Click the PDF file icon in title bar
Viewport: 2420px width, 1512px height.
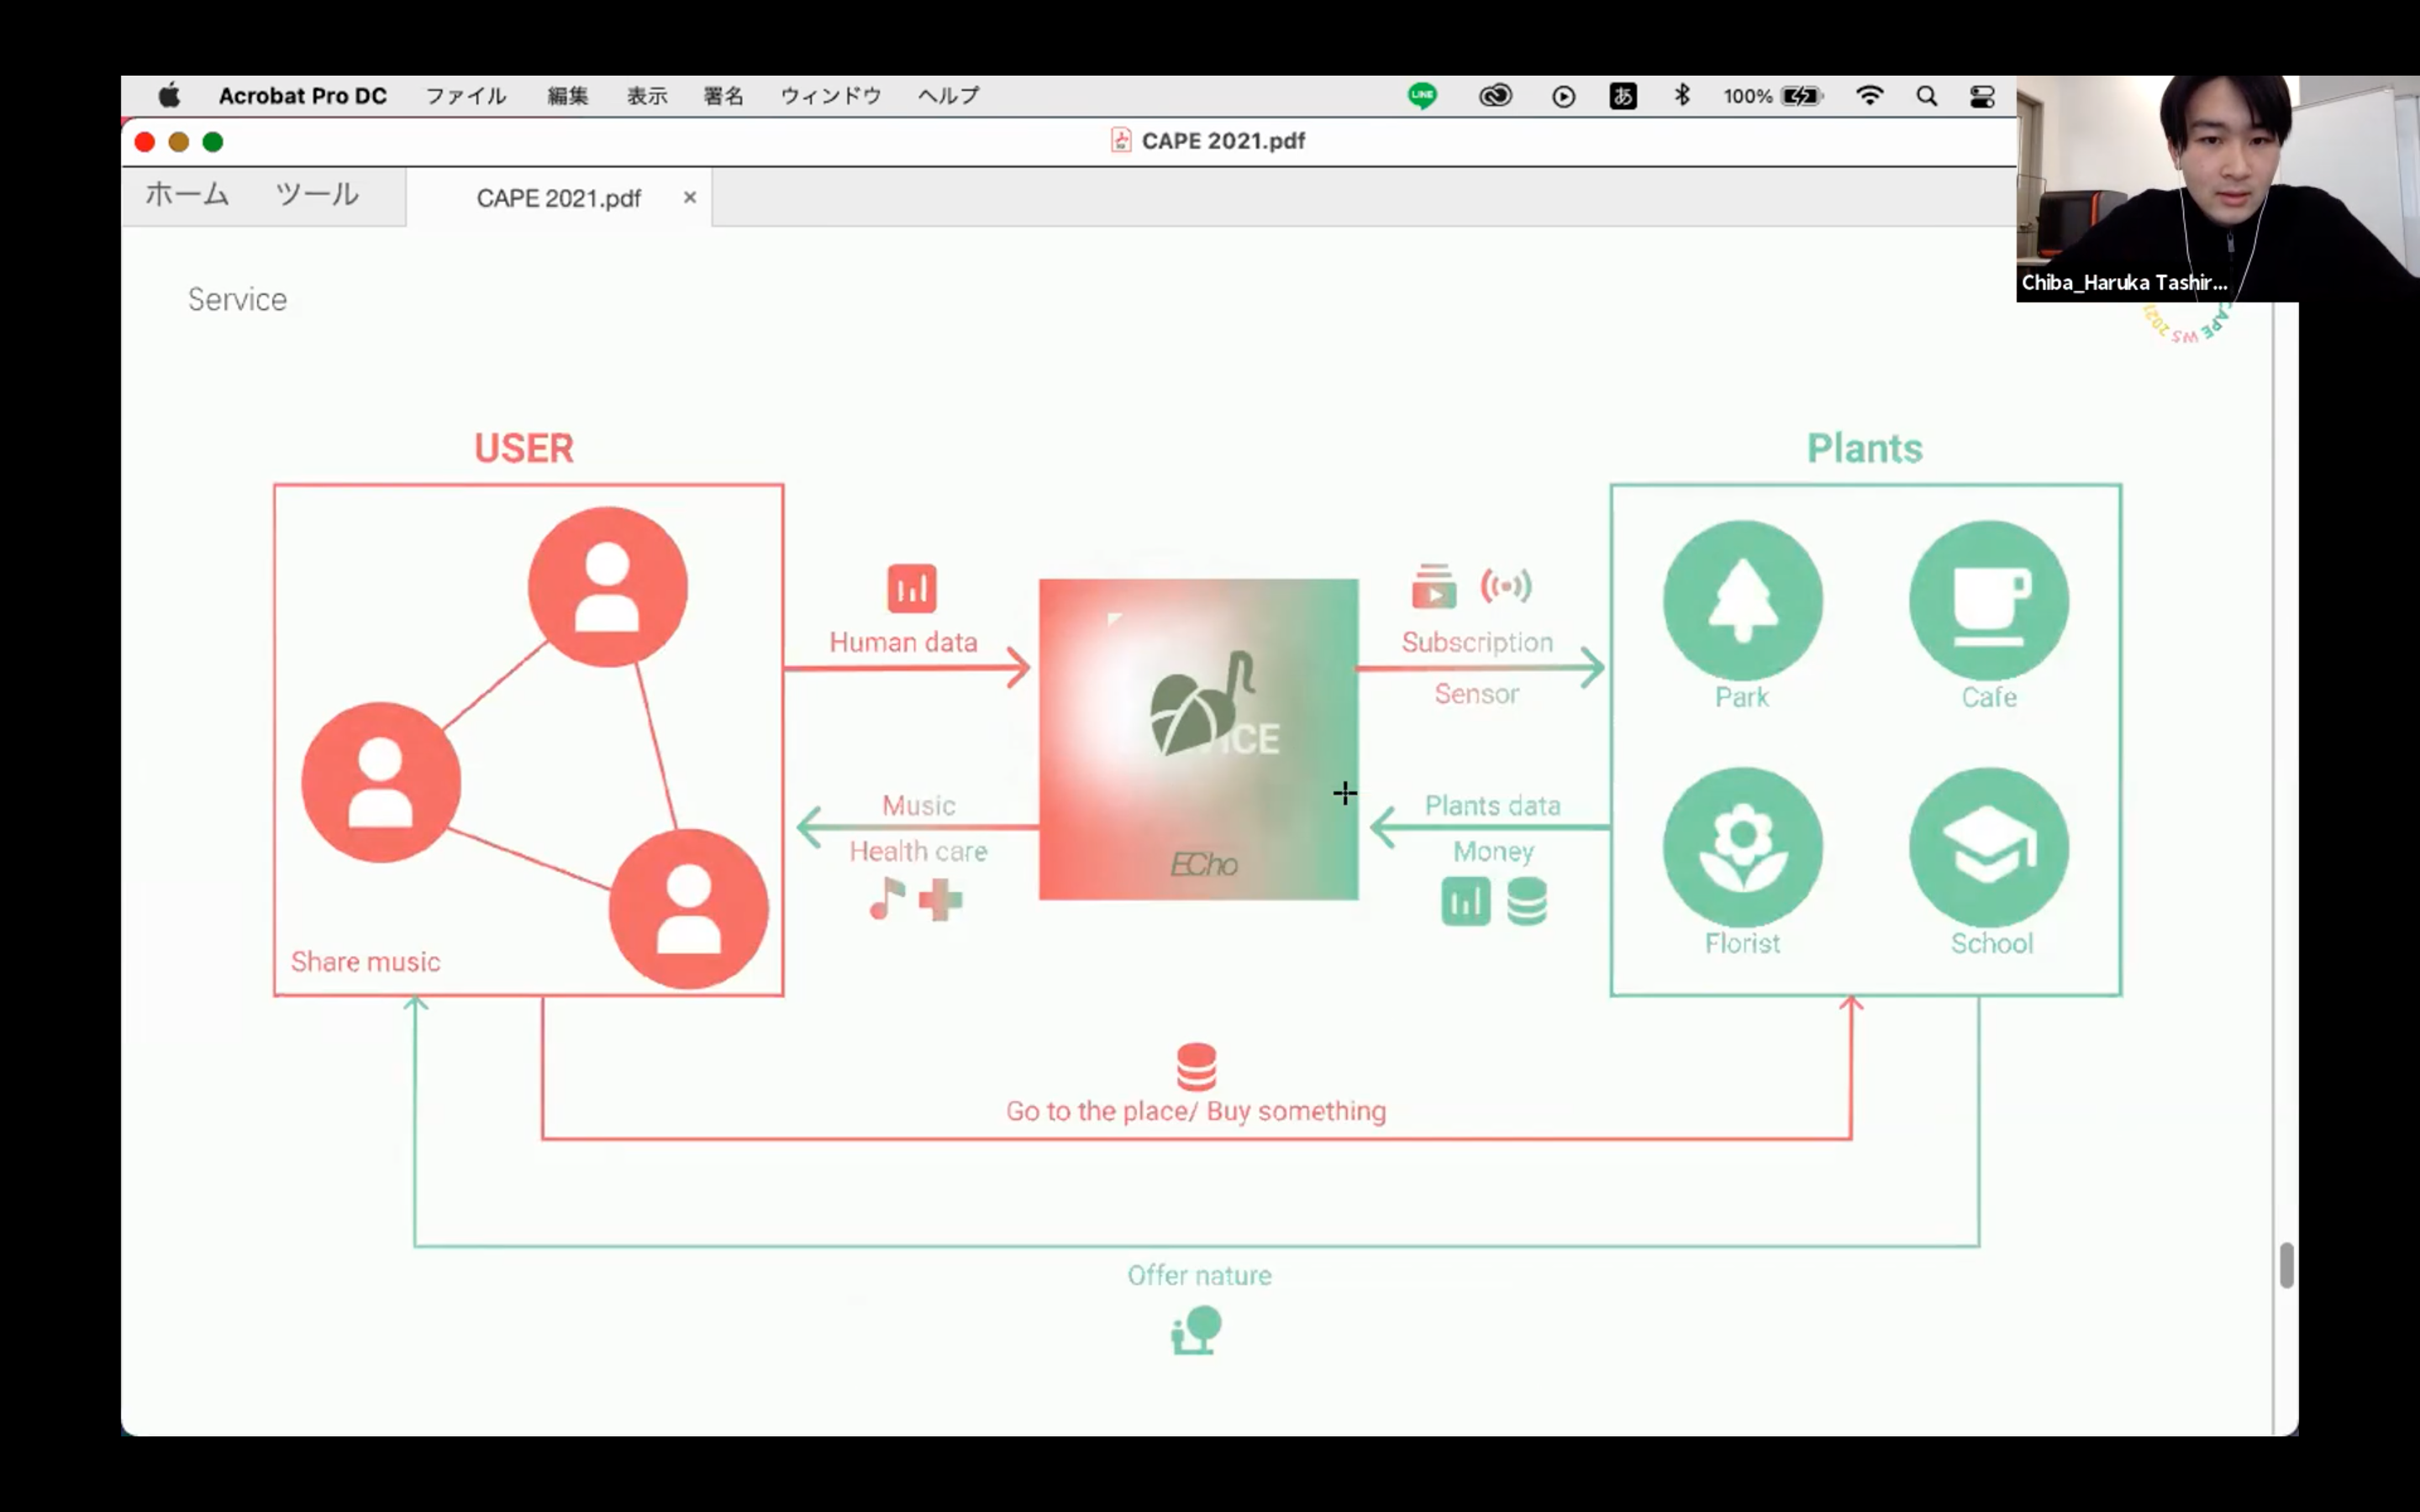tap(1120, 140)
